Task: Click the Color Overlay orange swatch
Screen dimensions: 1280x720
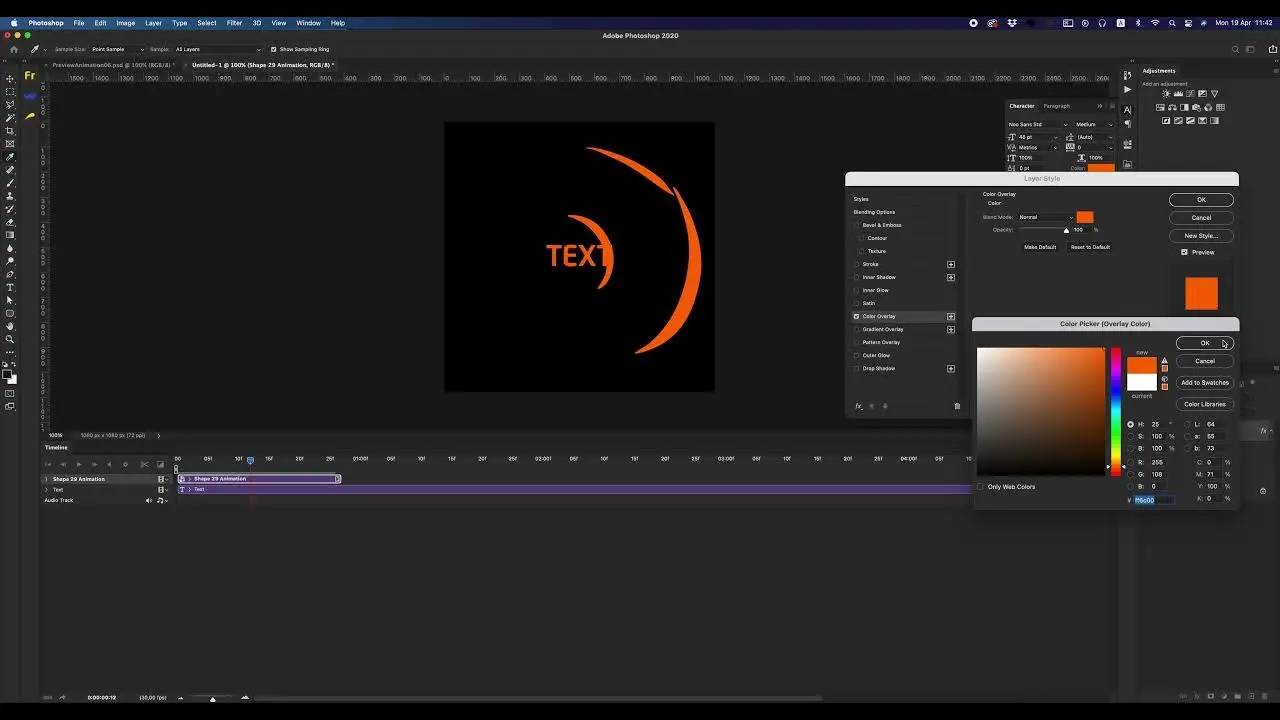Action: pyautogui.click(x=1085, y=217)
